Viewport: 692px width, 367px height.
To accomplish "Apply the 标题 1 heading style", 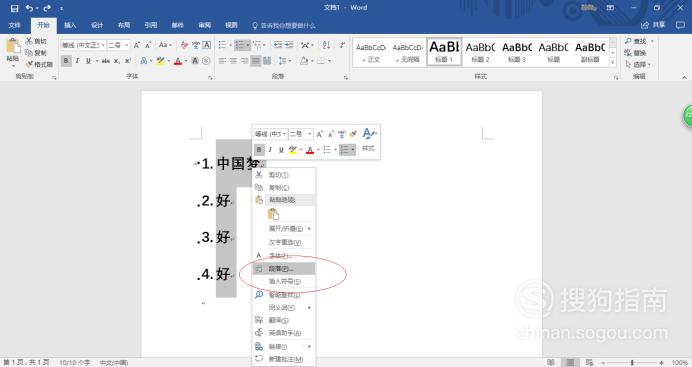I will point(444,52).
